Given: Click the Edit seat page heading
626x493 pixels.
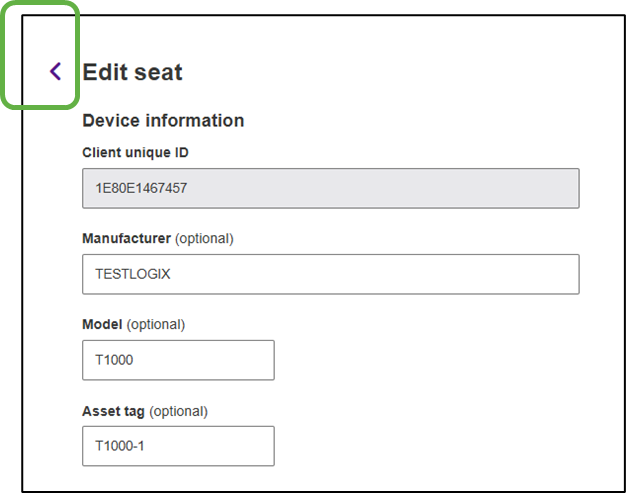Looking at the screenshot, I should (132, 72).
